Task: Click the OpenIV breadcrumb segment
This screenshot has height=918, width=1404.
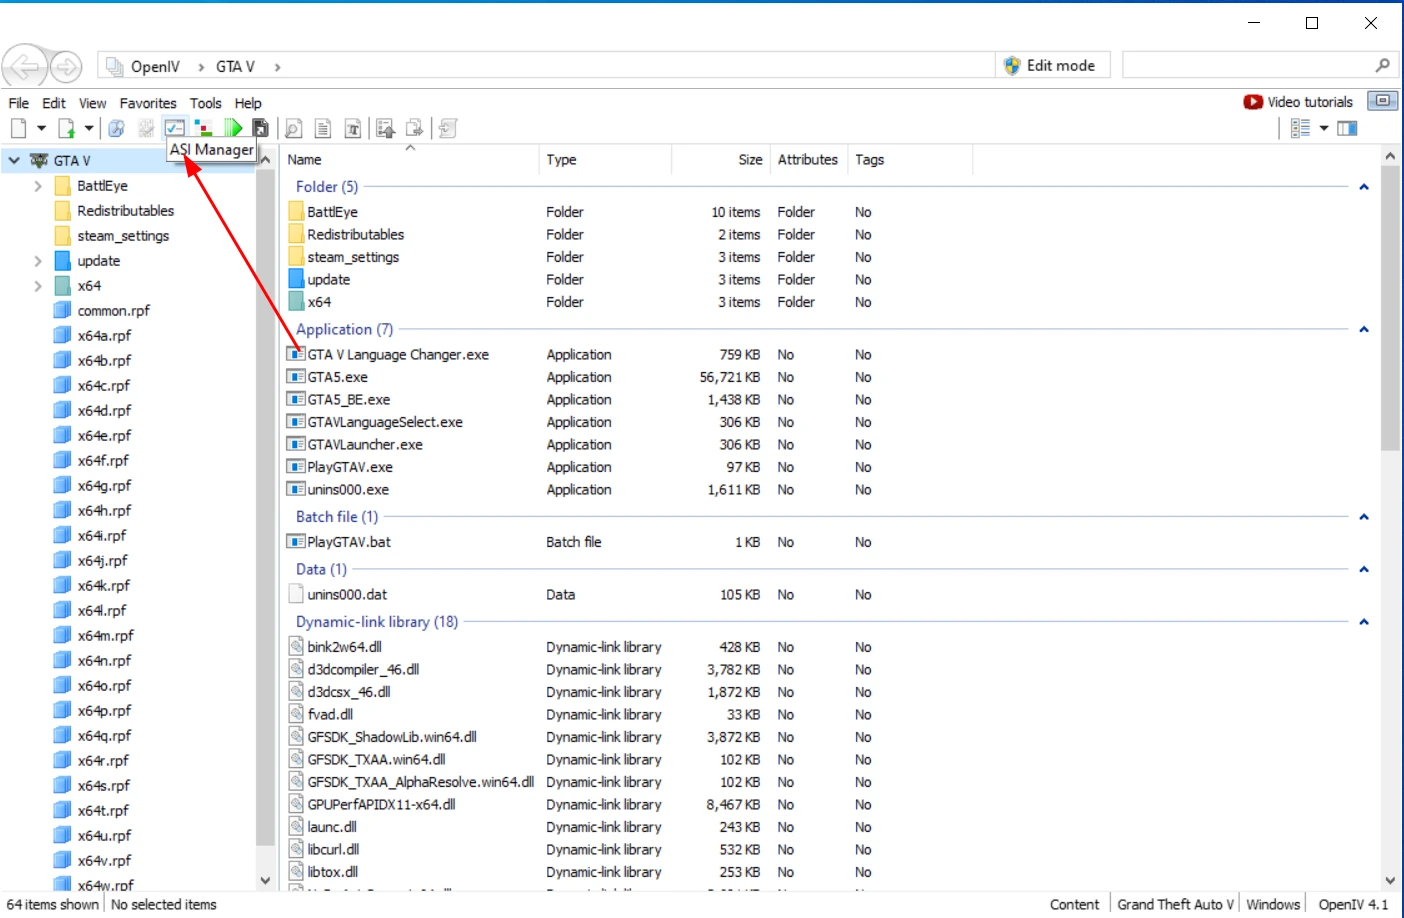Action: 155,66
